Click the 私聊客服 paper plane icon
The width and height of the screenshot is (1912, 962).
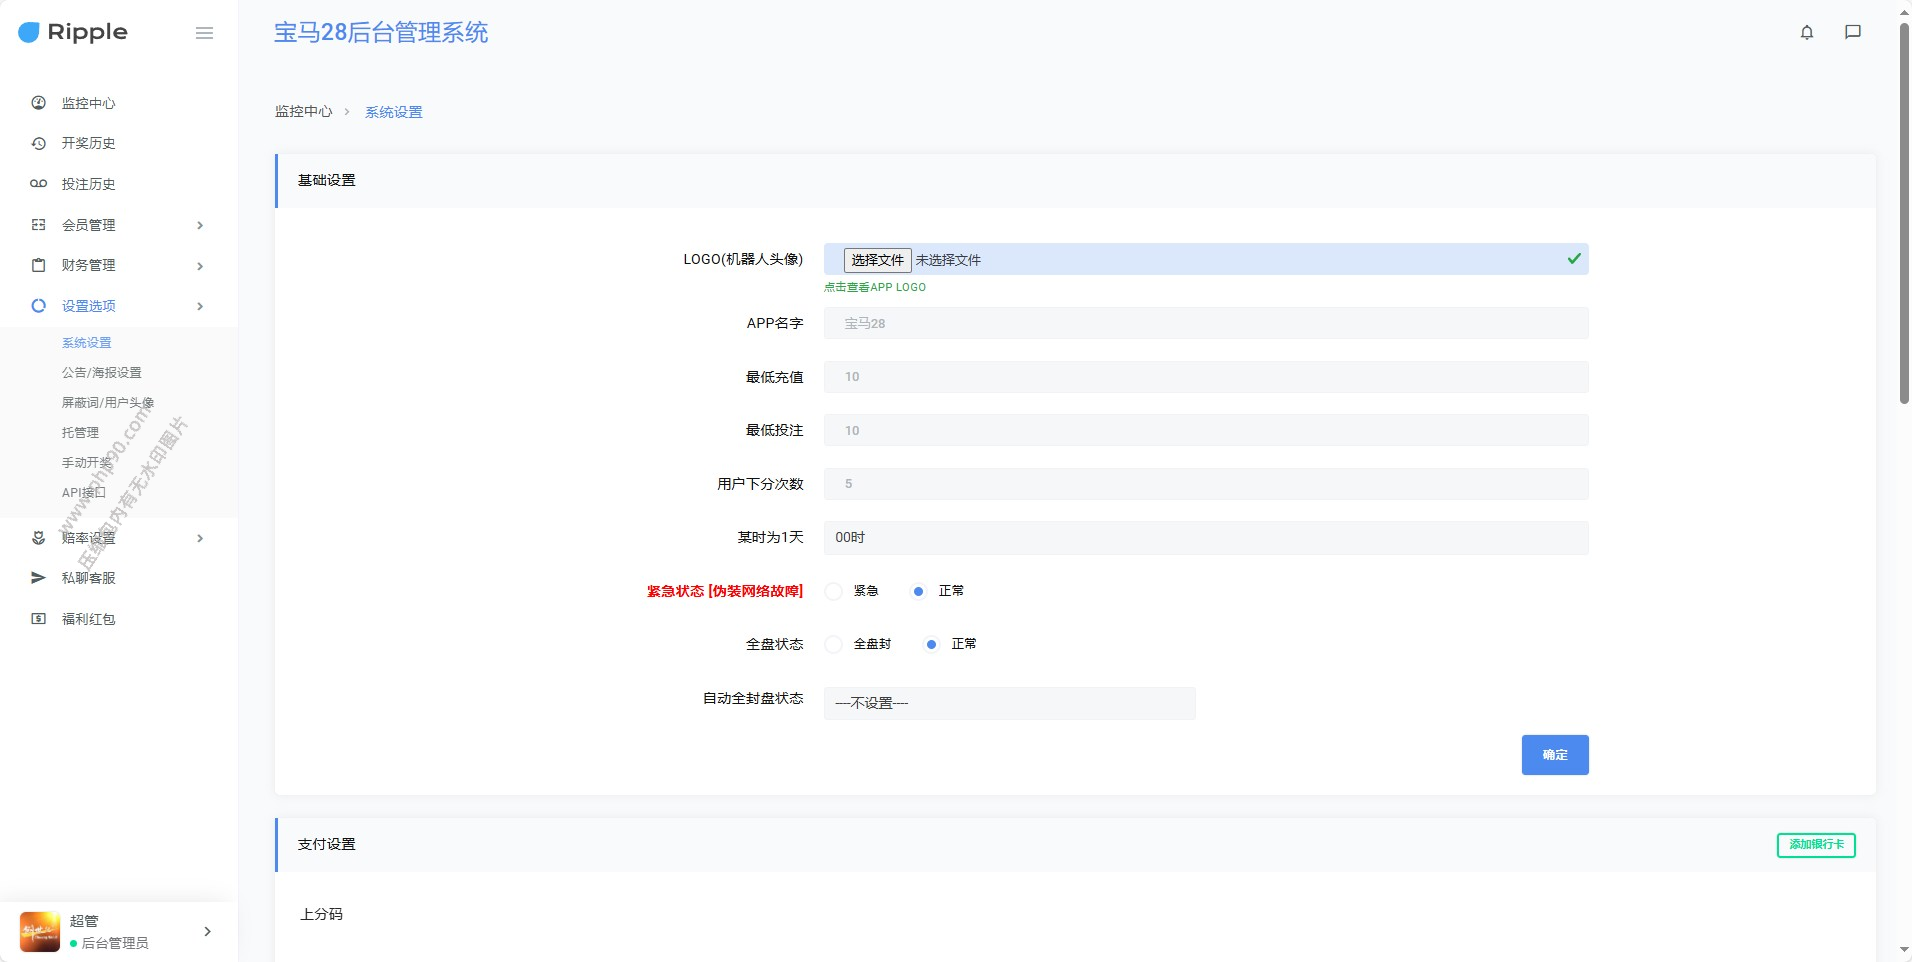pyautogui.click(x=39, y=578)
